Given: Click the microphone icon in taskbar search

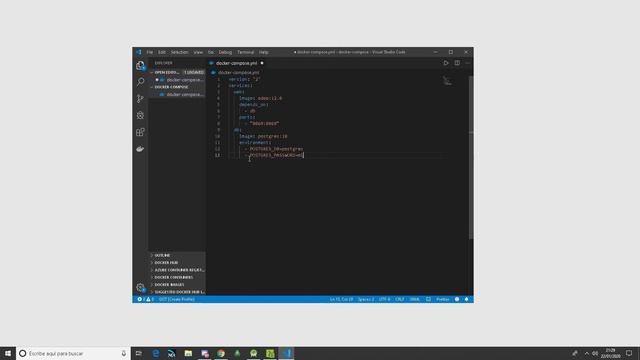Looking at the screenshot, I should pos(124,353).
